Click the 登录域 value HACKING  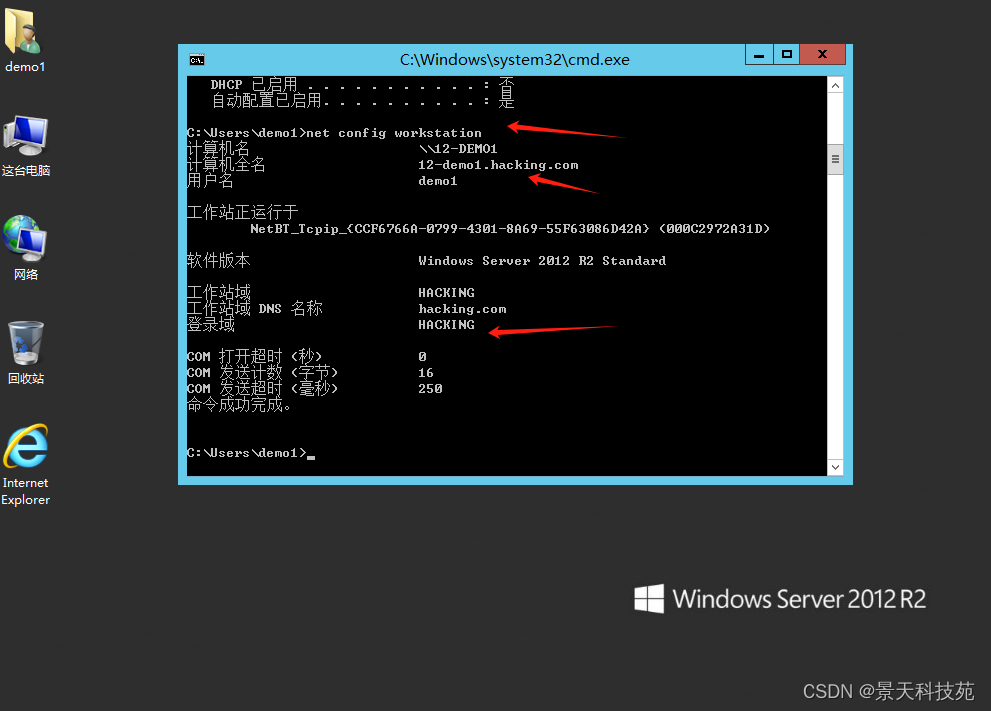tap(446, 325)
